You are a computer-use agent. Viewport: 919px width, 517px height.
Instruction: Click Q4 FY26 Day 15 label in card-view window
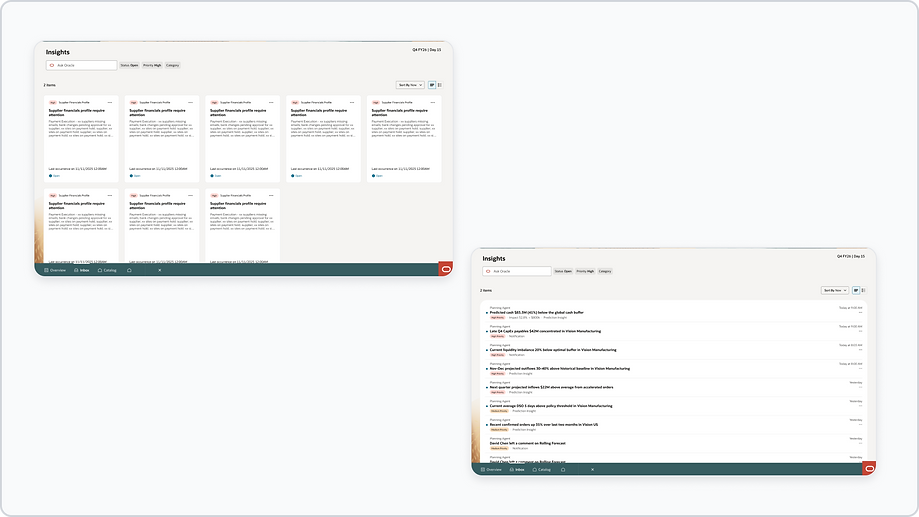pos(427,50)
